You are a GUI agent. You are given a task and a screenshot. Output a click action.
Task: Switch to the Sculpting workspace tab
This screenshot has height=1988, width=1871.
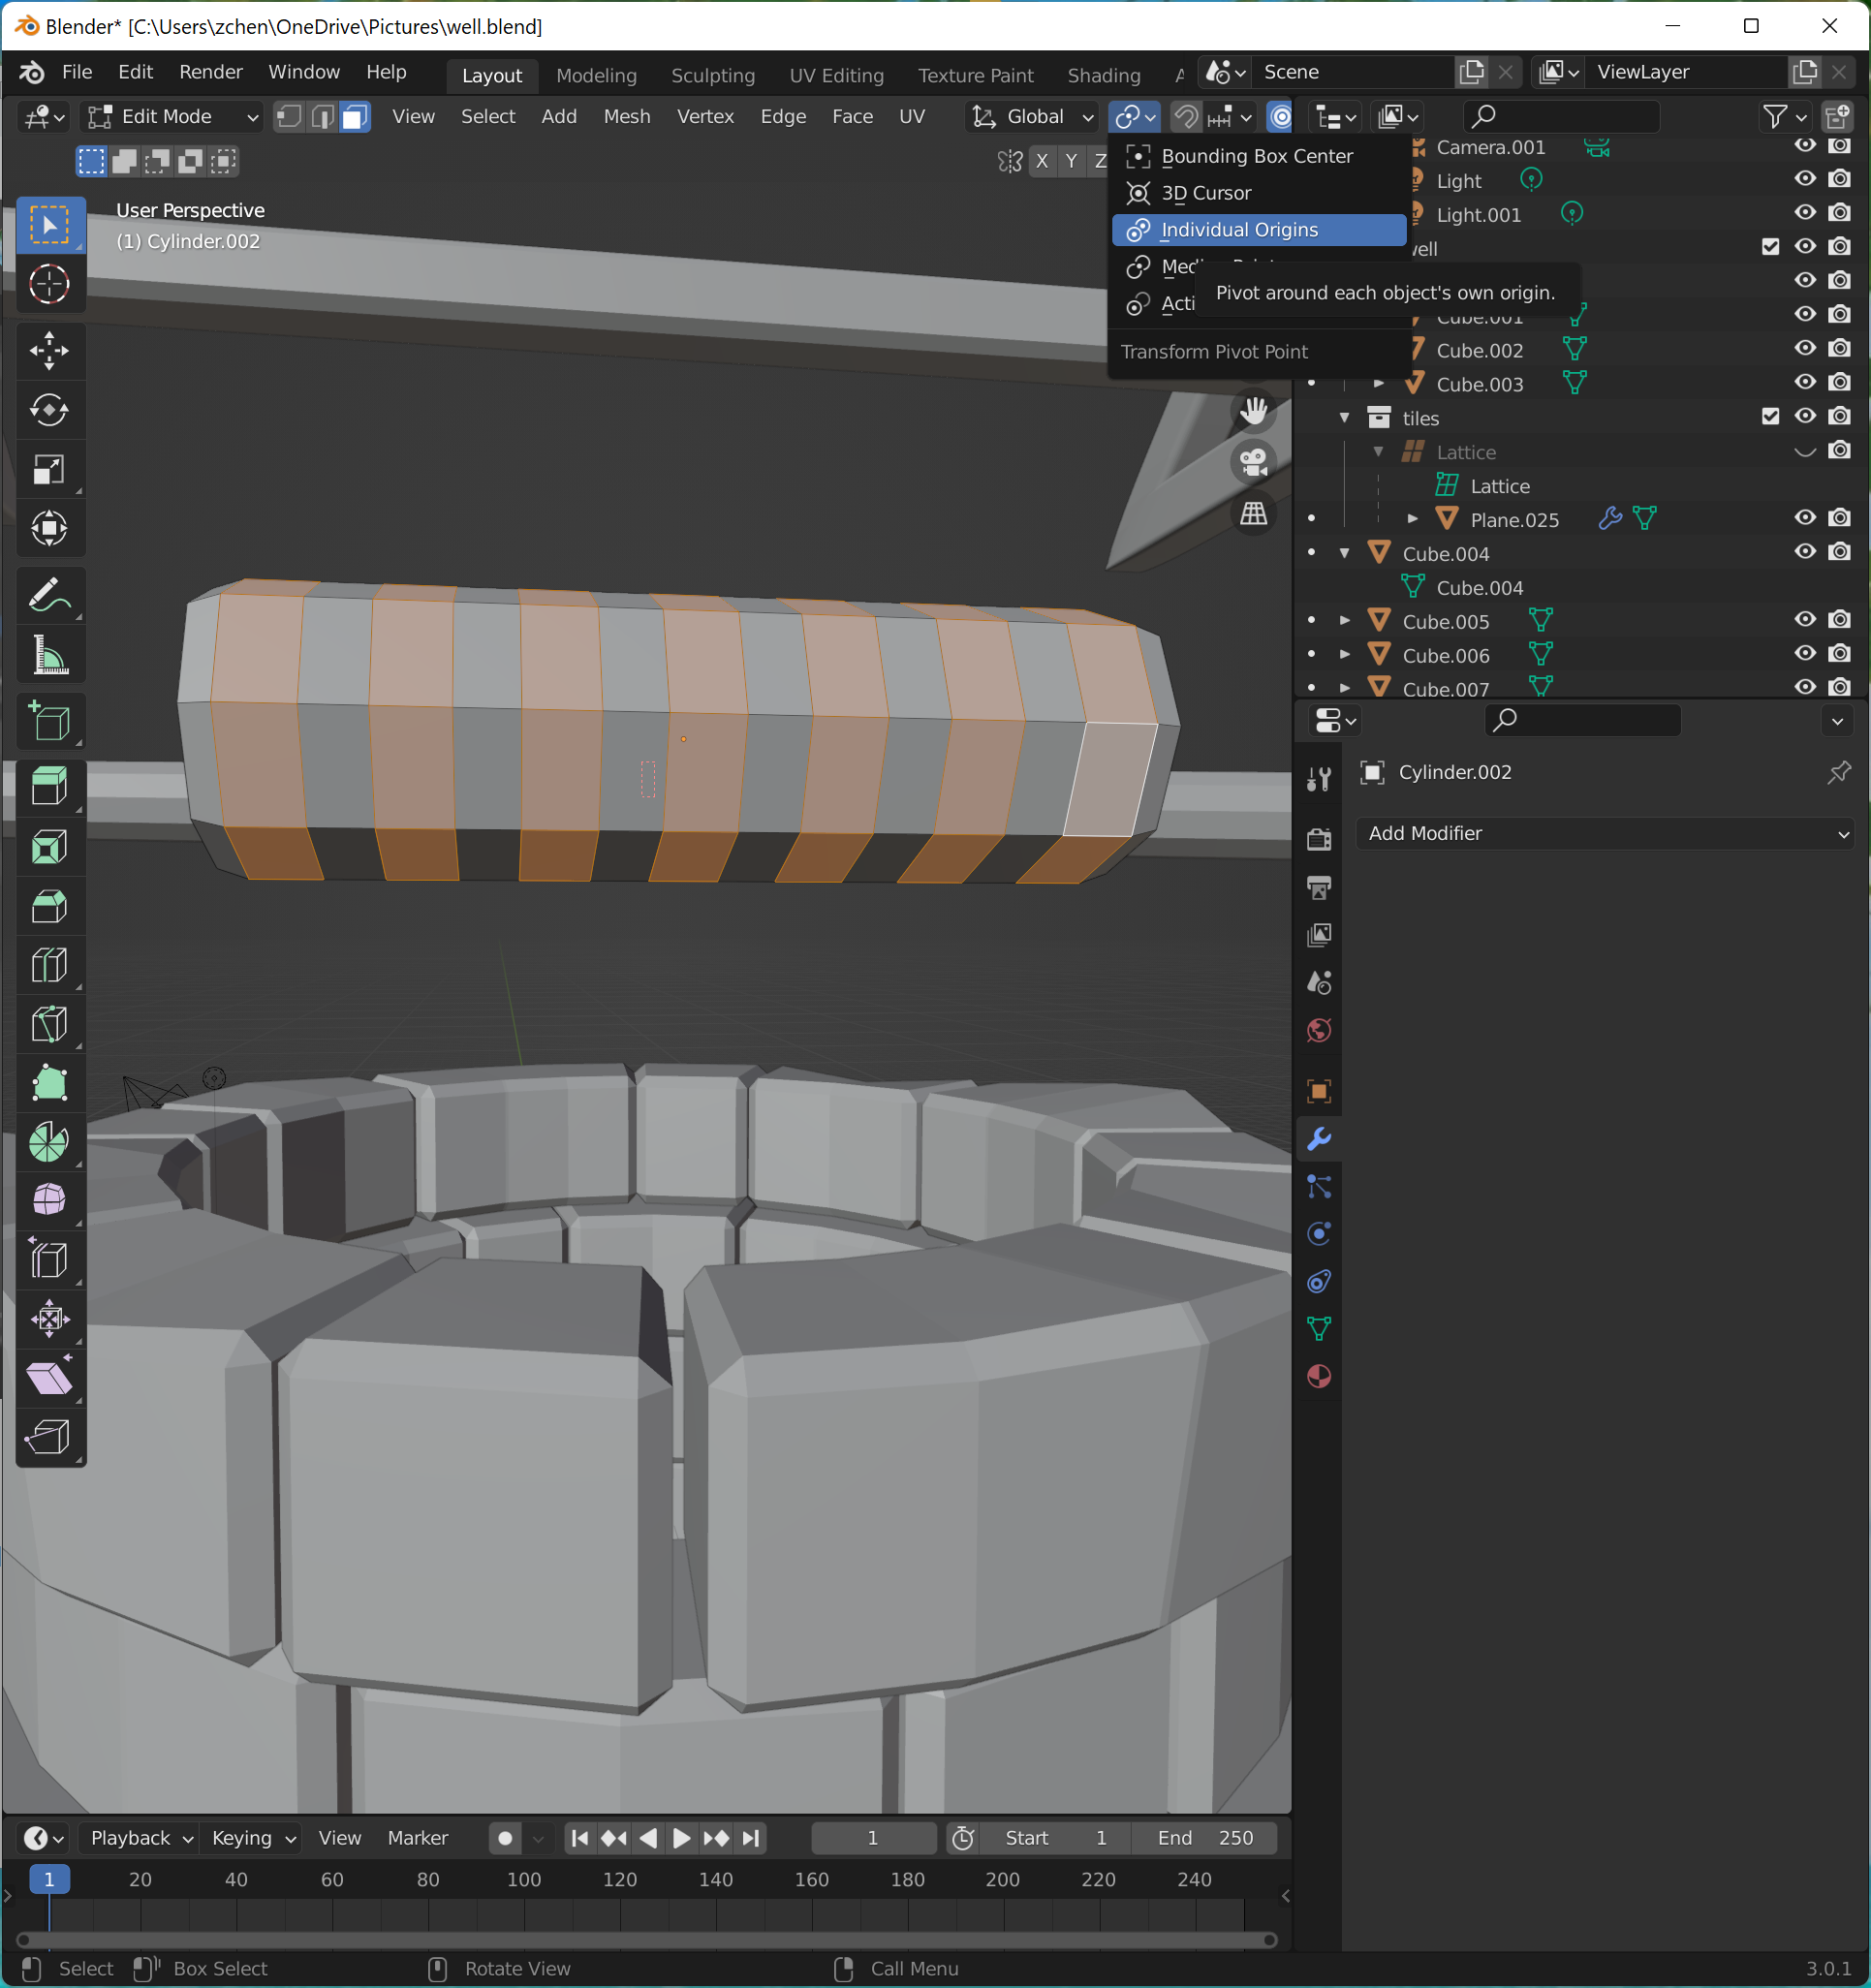coord(712,75)
